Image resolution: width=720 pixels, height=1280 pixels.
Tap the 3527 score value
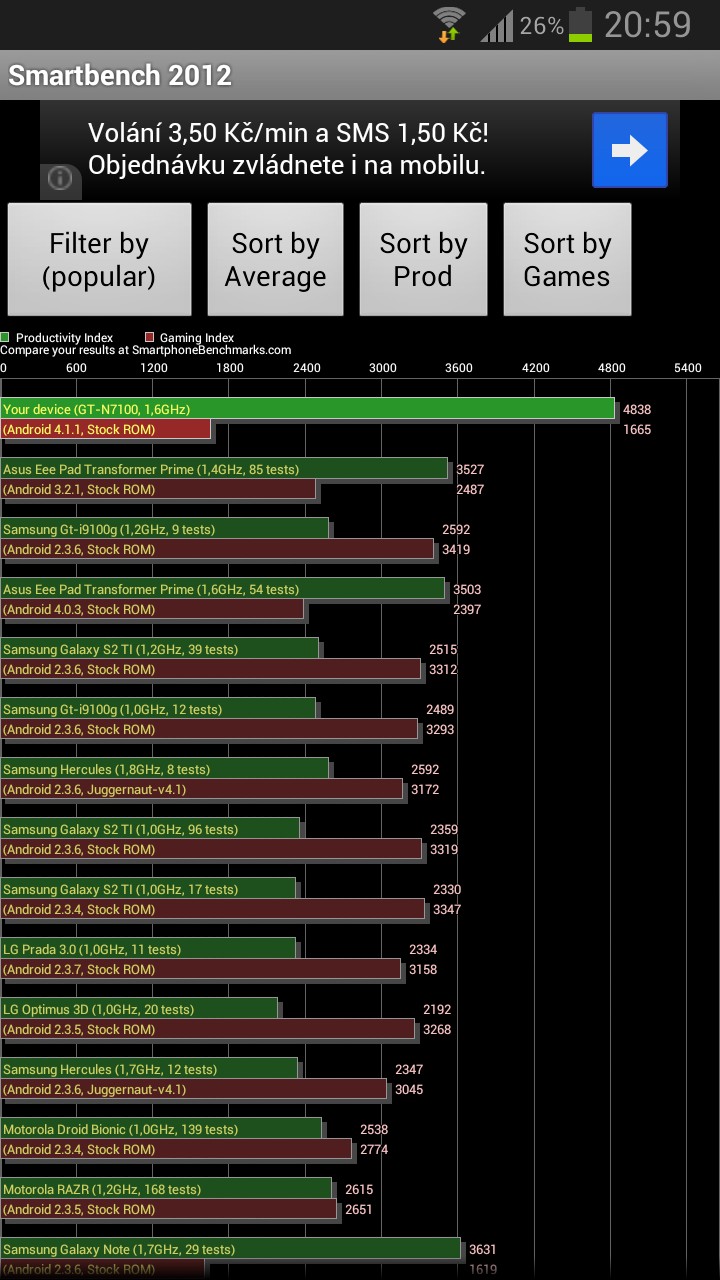click(470, 470)
